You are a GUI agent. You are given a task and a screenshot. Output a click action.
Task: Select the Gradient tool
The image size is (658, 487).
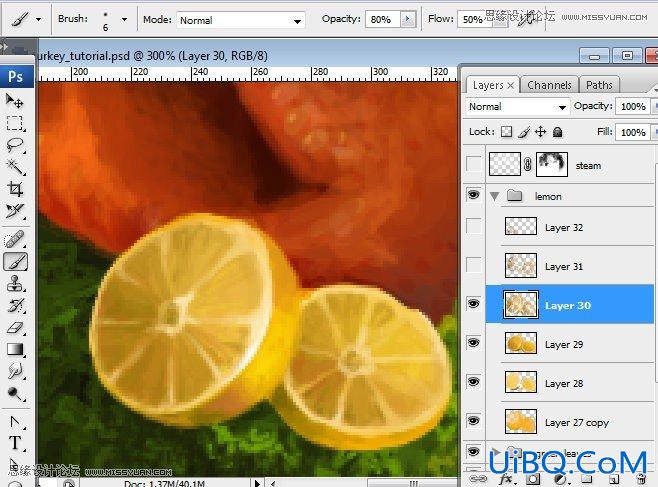coord(15,349)
